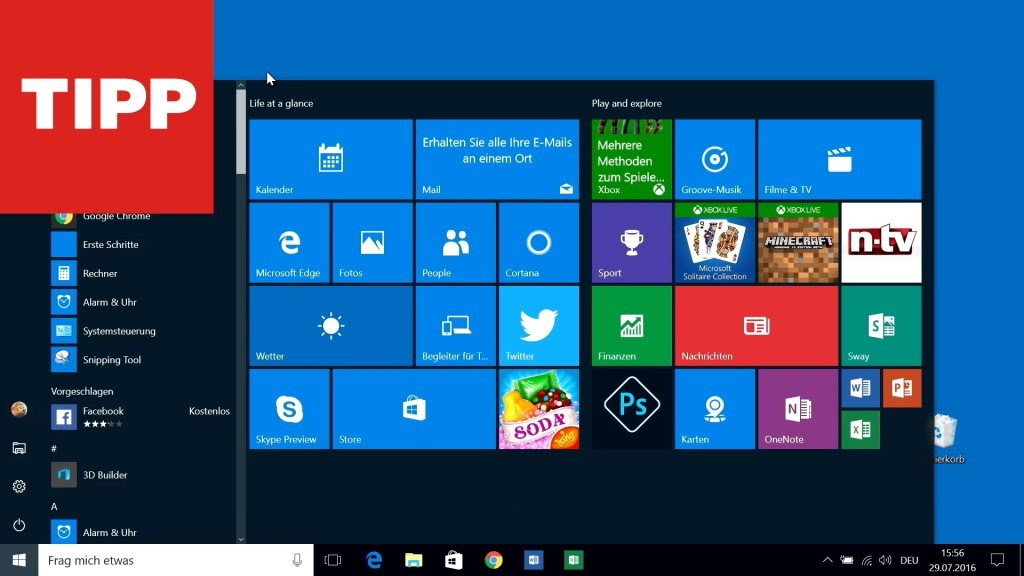Screen dimensions: 1024x576
Task: Open the Cortana tile
Action: coord(539,242)
